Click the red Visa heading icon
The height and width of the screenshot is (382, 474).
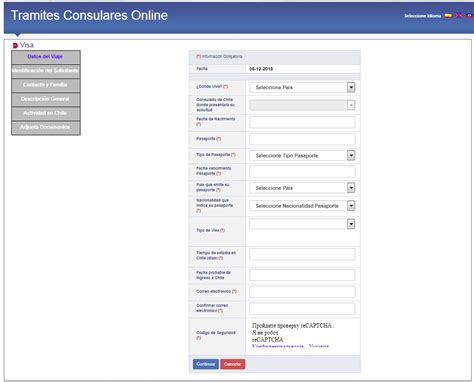pos(15,45)
